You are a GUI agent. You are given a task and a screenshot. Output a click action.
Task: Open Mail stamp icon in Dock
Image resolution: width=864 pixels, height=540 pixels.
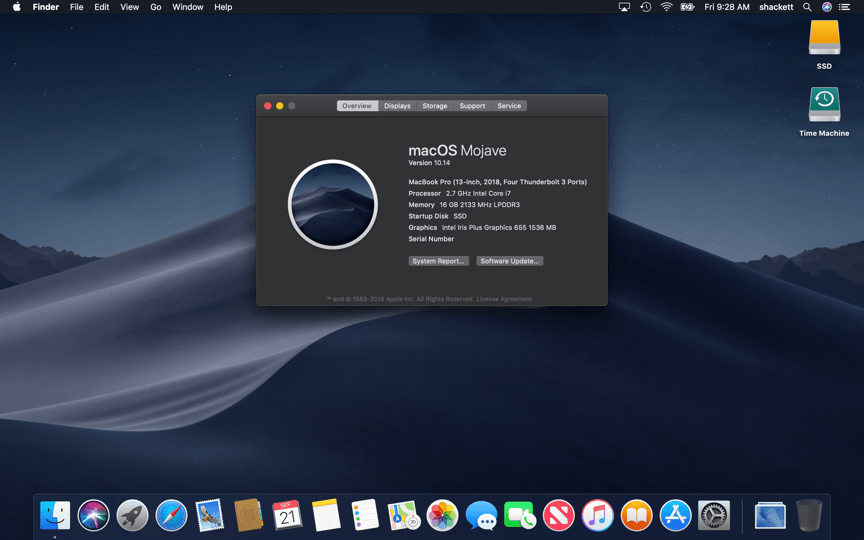[210, 515]
